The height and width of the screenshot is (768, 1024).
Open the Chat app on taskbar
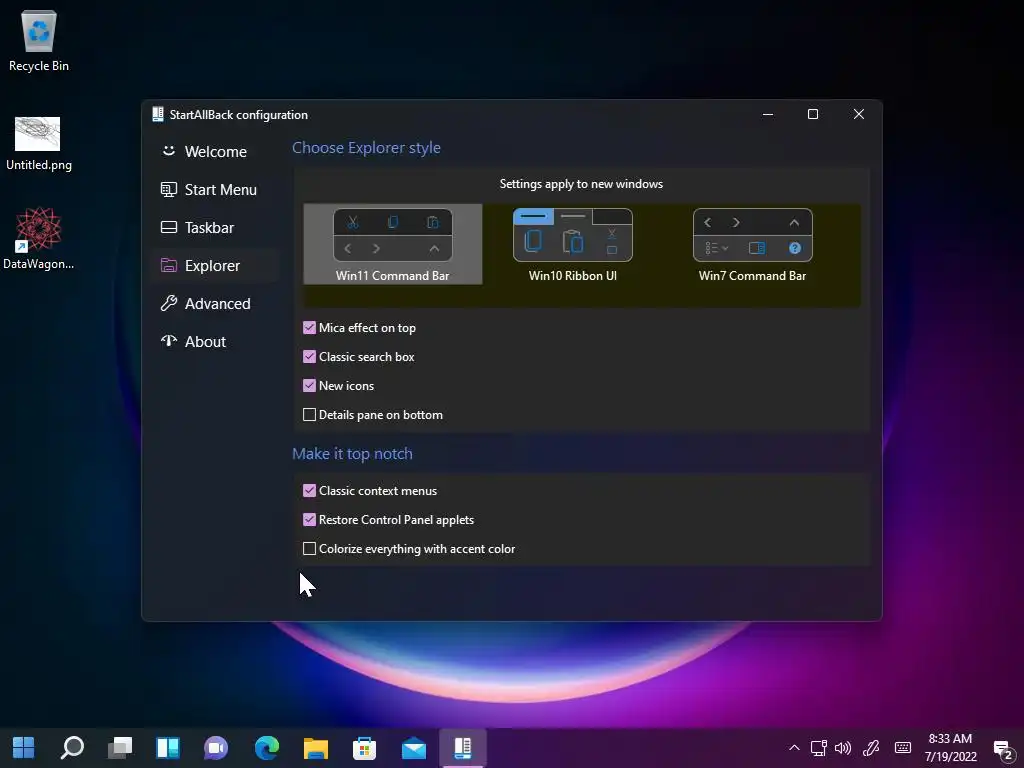216,748
